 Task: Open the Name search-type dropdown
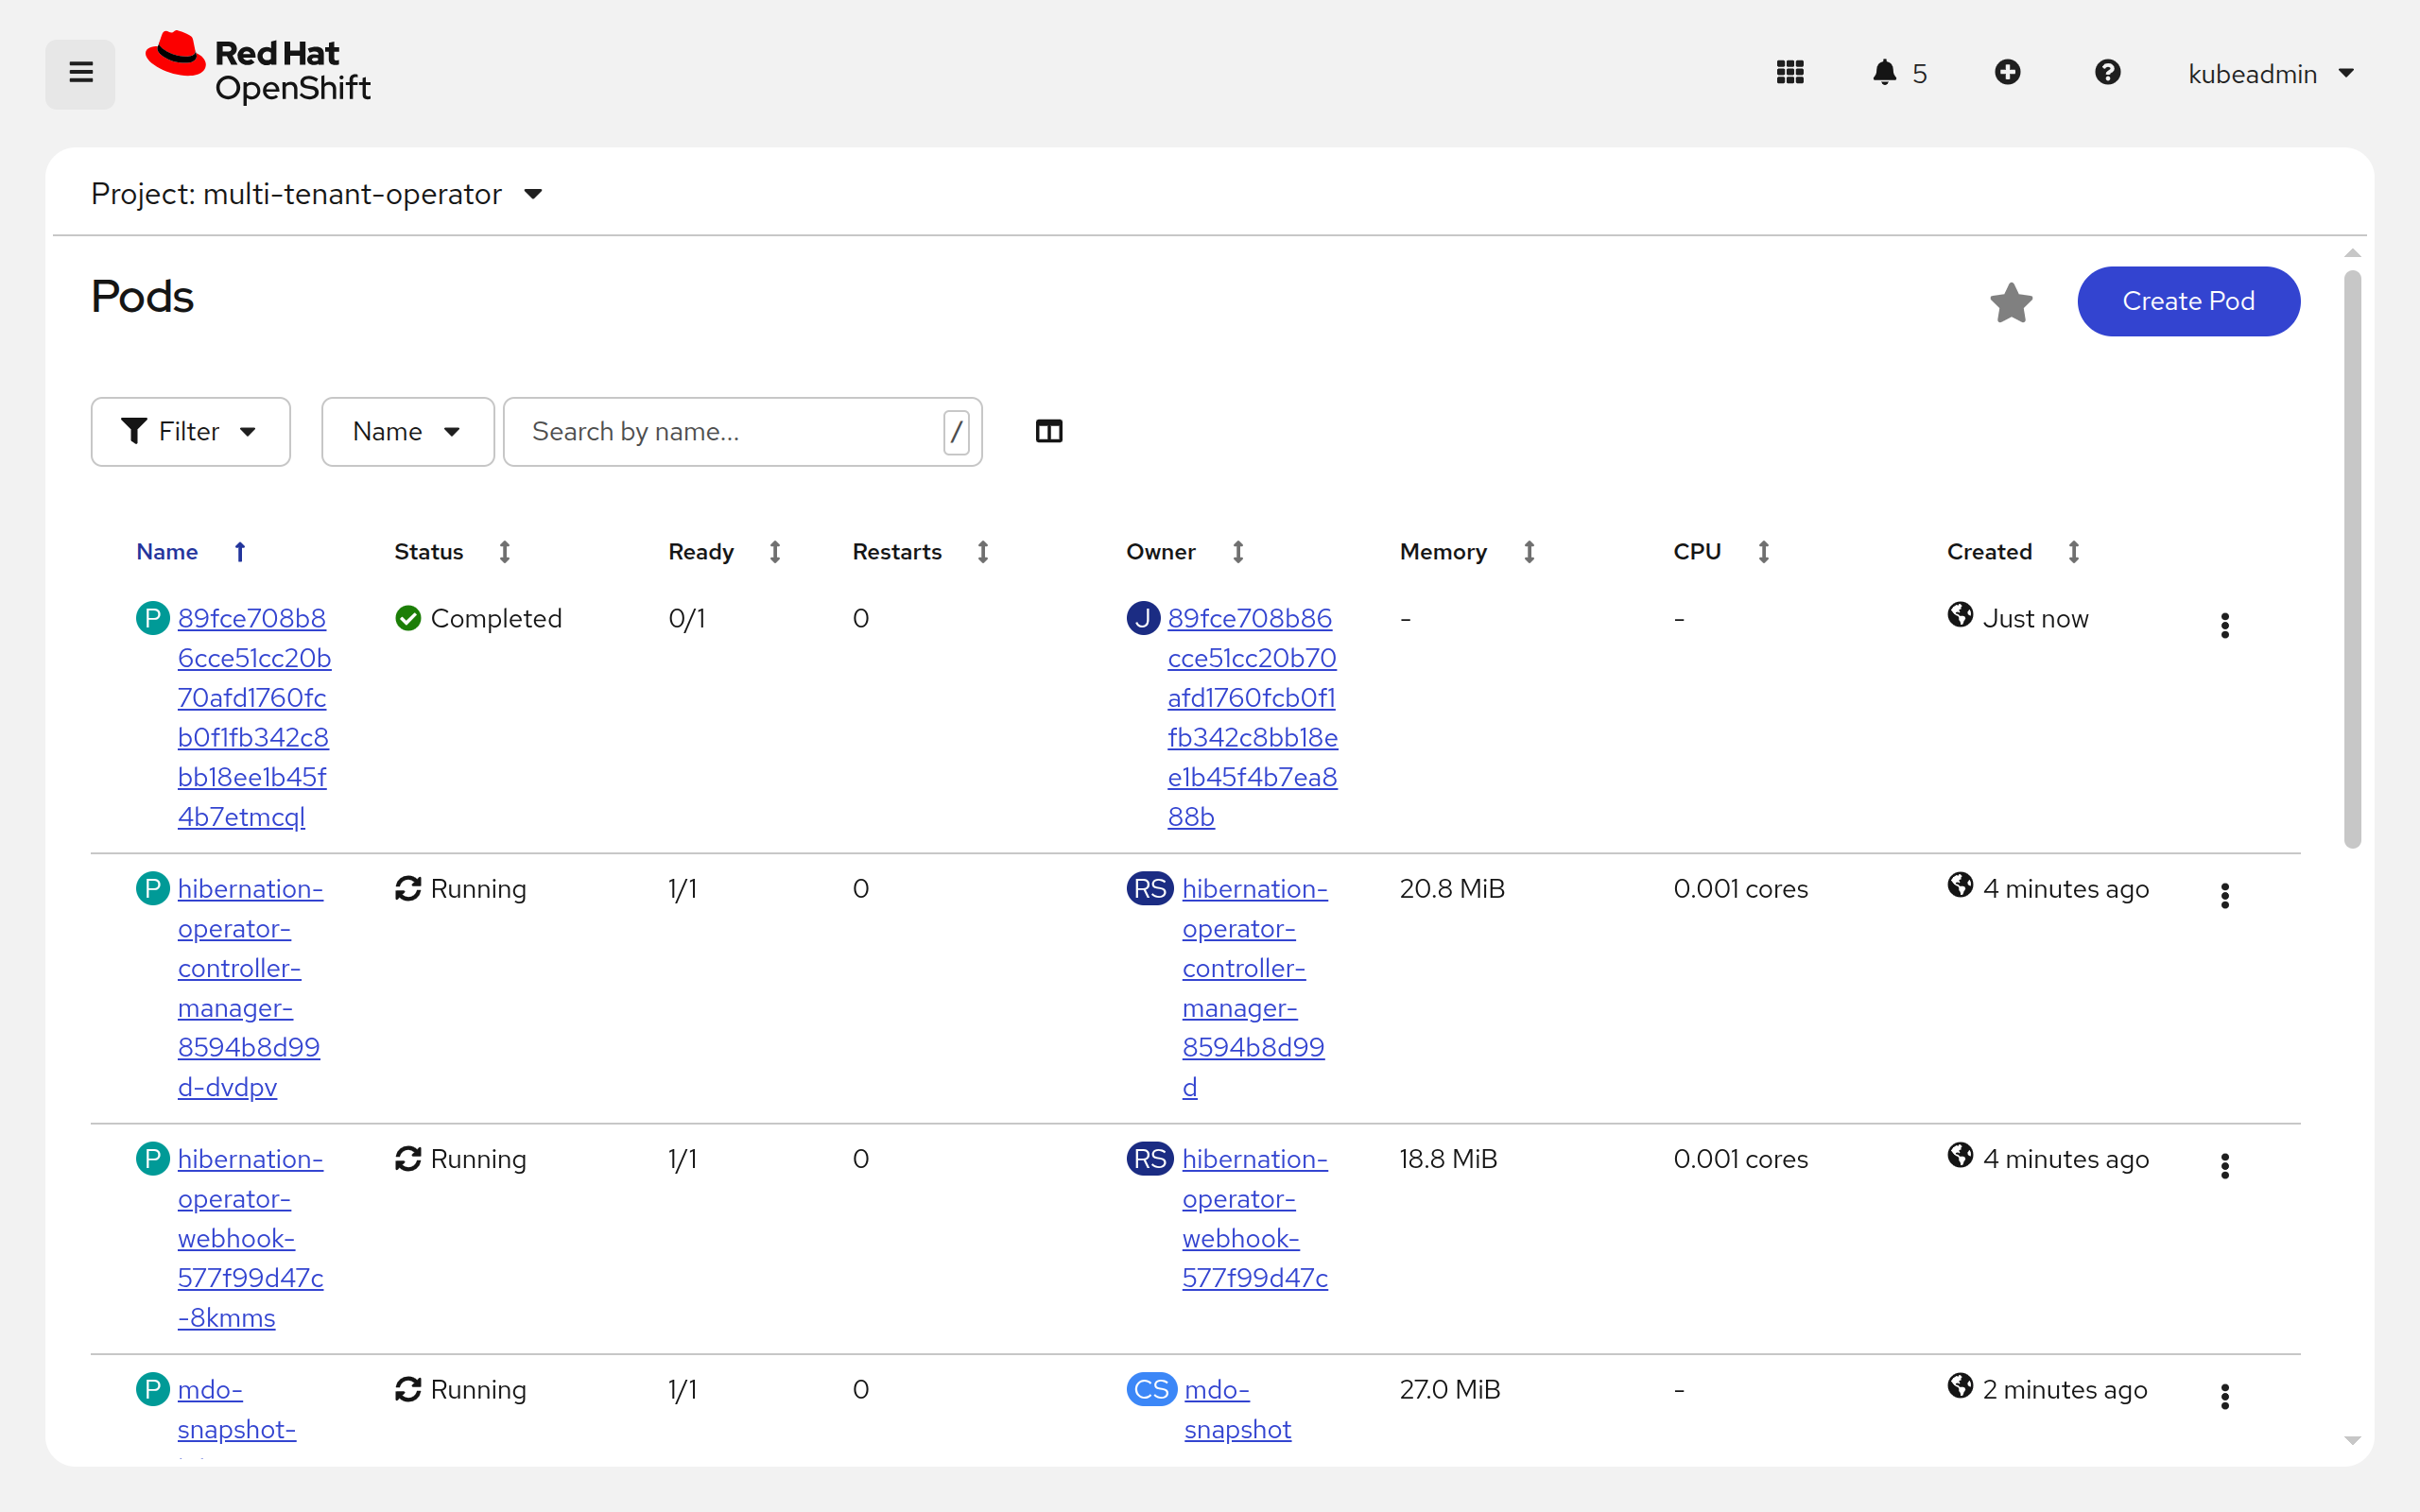[x=407, y=432]
